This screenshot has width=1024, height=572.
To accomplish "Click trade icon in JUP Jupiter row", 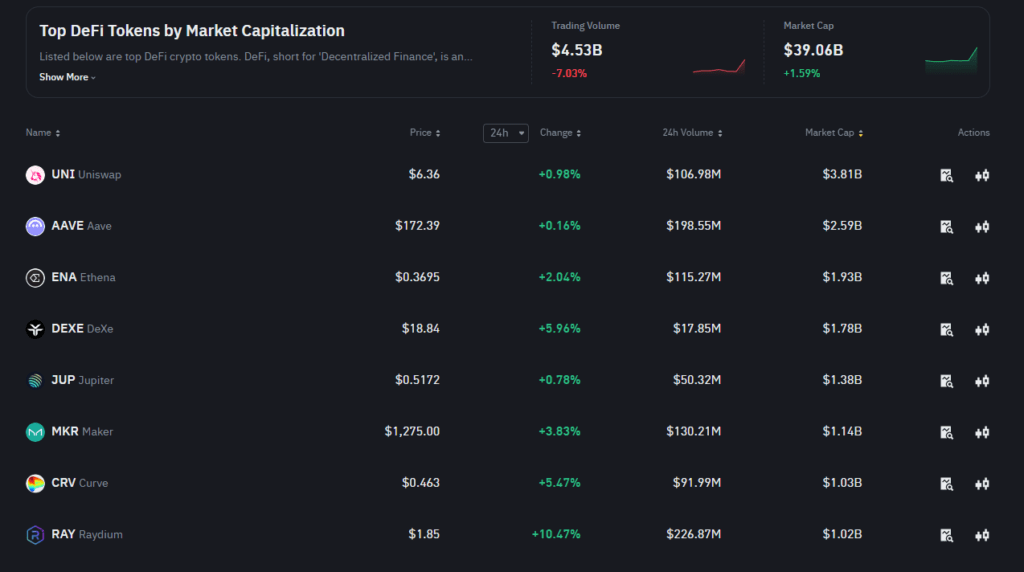I will click(x=982, y=381).
